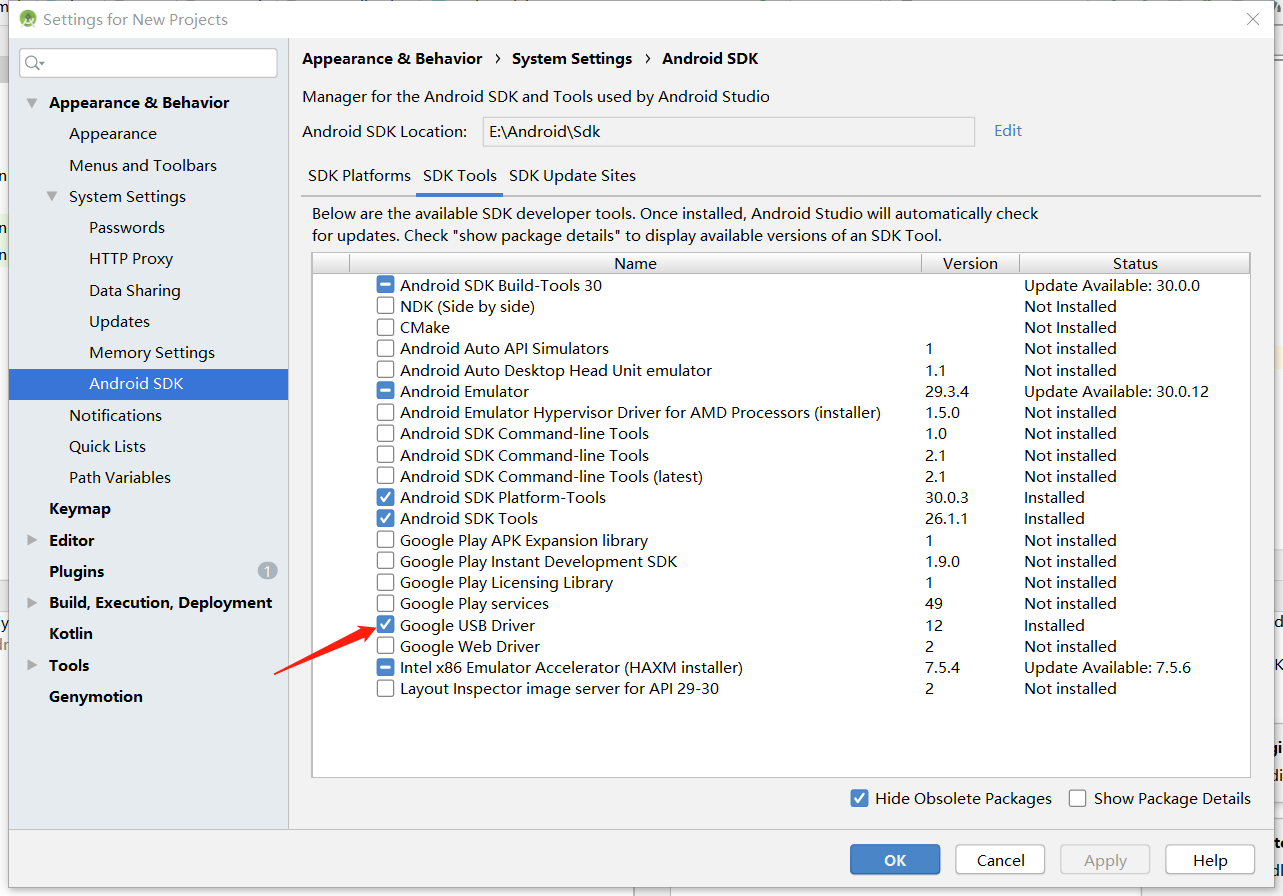The width and height of the screenshot is (1283, 896).
Task: Select Passwords under System Settings
Action: click(x=127, y=227)
